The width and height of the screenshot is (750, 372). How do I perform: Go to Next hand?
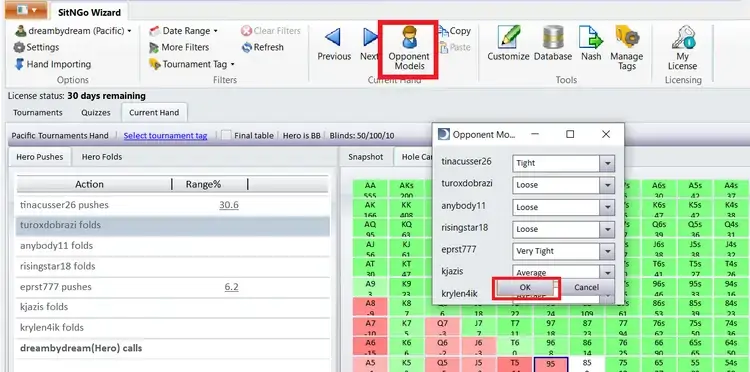(369, 44)
